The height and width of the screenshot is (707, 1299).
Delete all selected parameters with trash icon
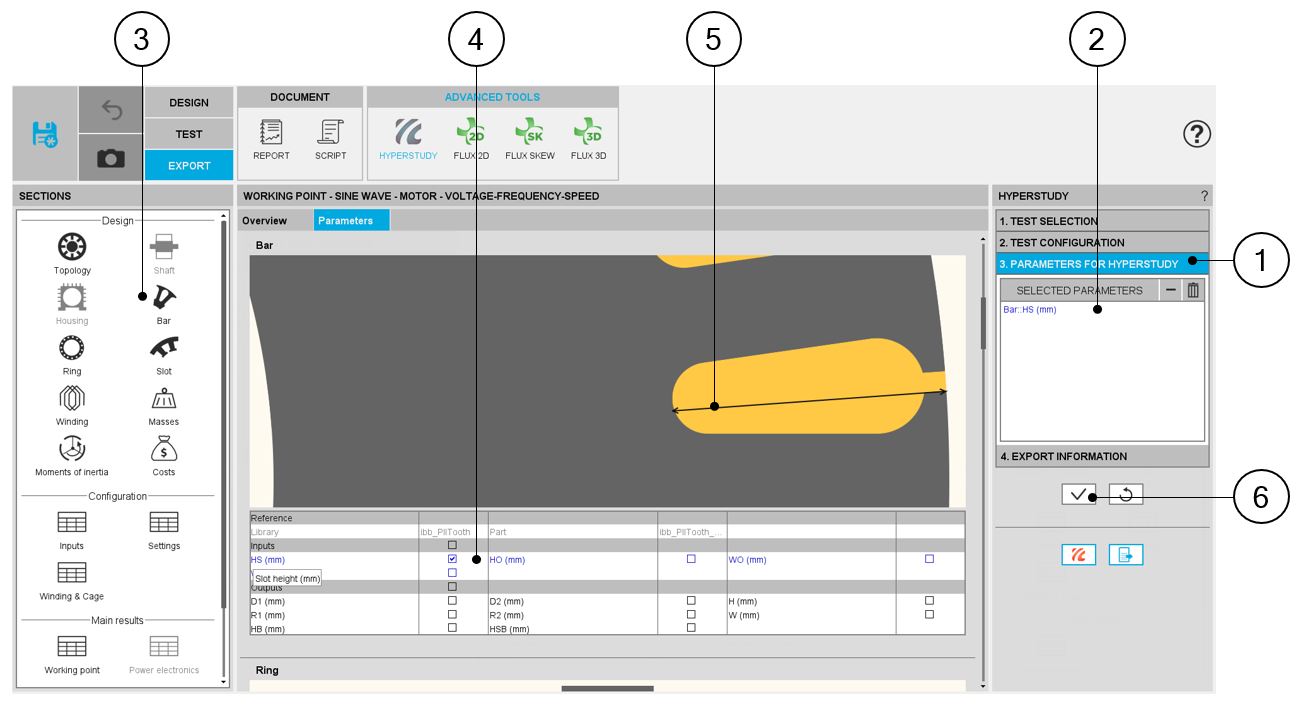pos(1192,290)
